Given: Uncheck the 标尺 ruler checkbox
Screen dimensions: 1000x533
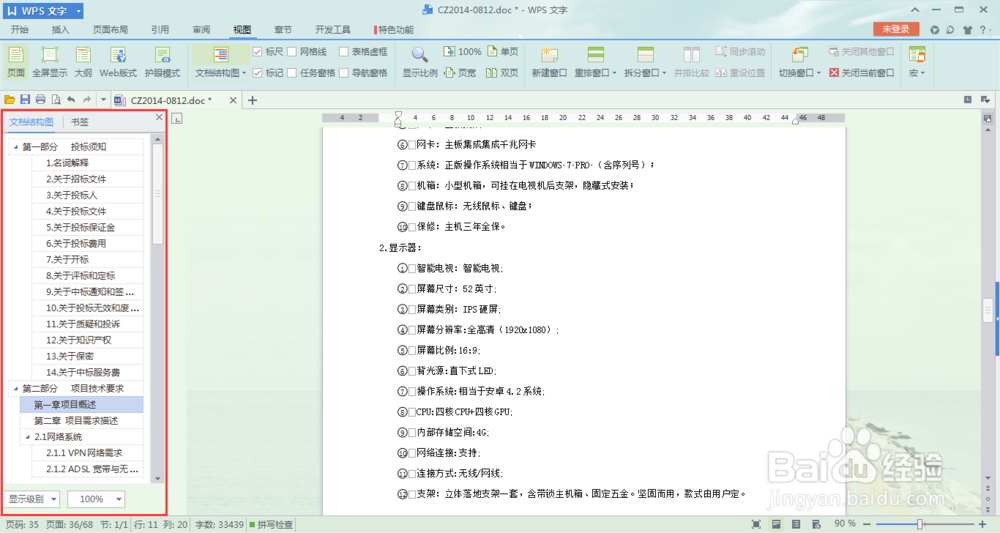Looking at the screenshot, I should pos(257,52).
